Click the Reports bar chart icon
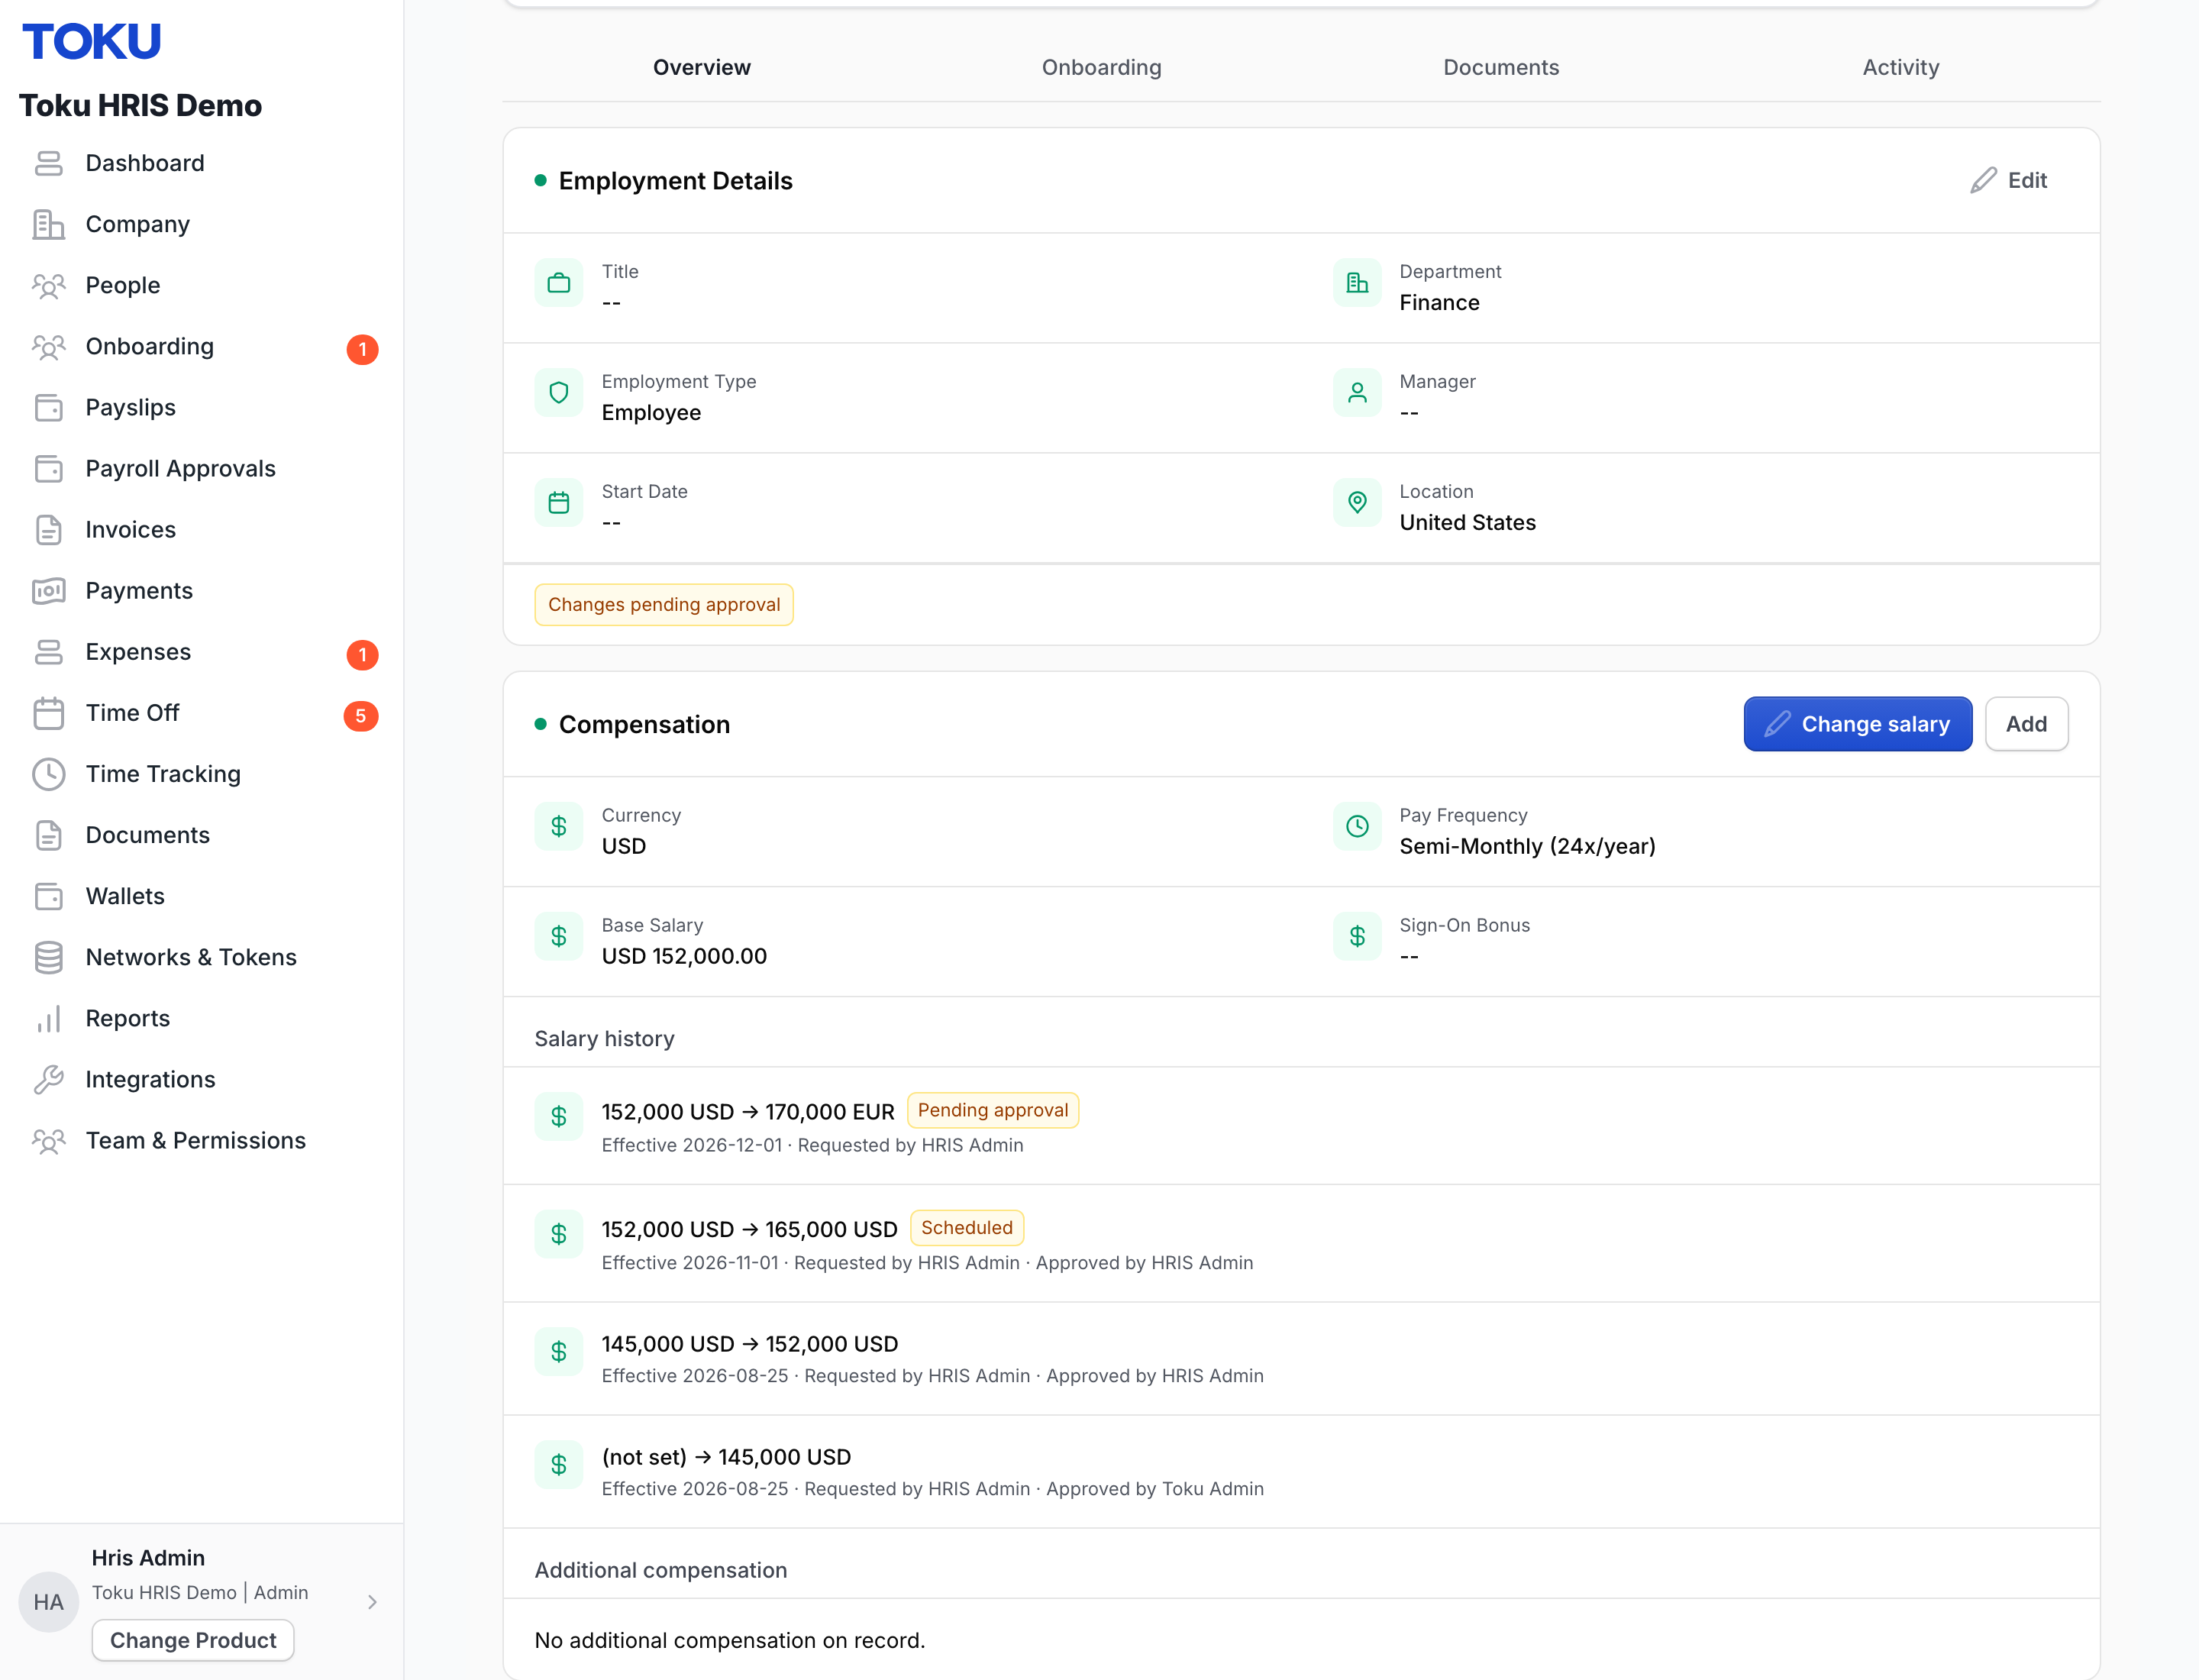Image resolution: width=2199 pixels, height=1680 pixels. [48, 1018]
